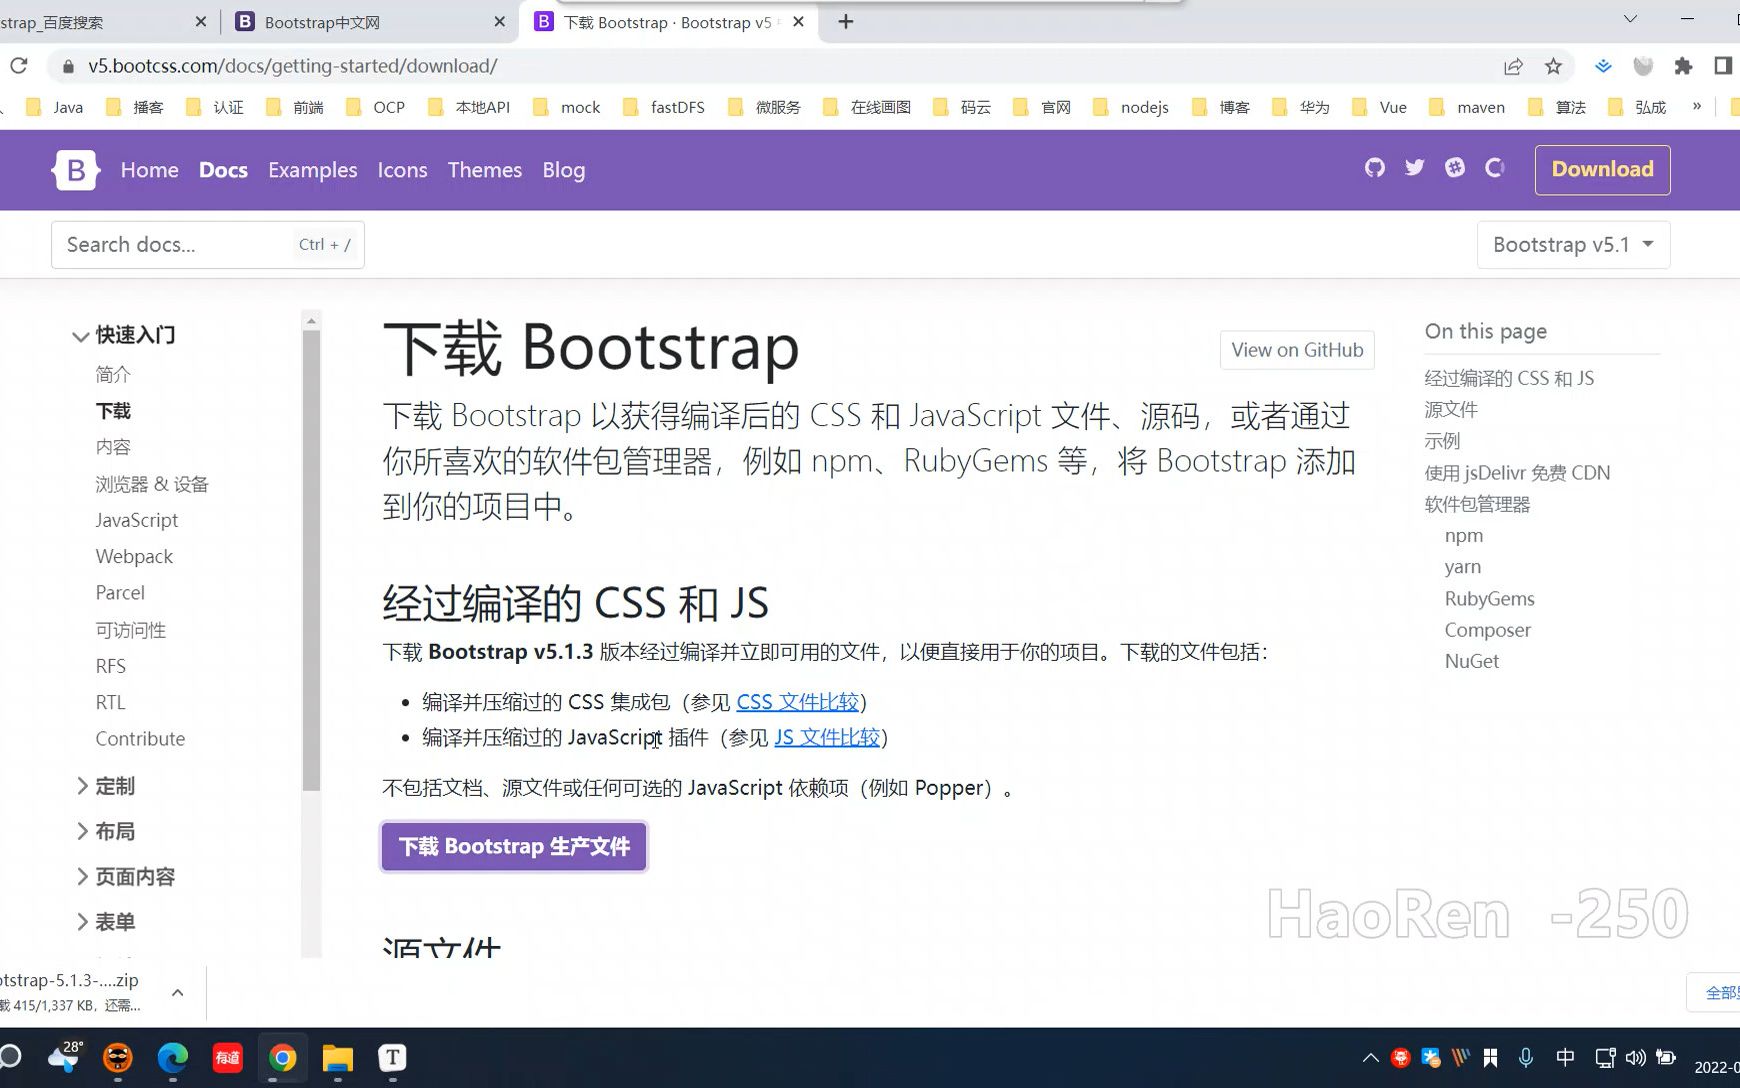Screen dimensions: 1740x1088
Task: Switch to the Bootstrap中文网 tab
Action: coord(370,22)
